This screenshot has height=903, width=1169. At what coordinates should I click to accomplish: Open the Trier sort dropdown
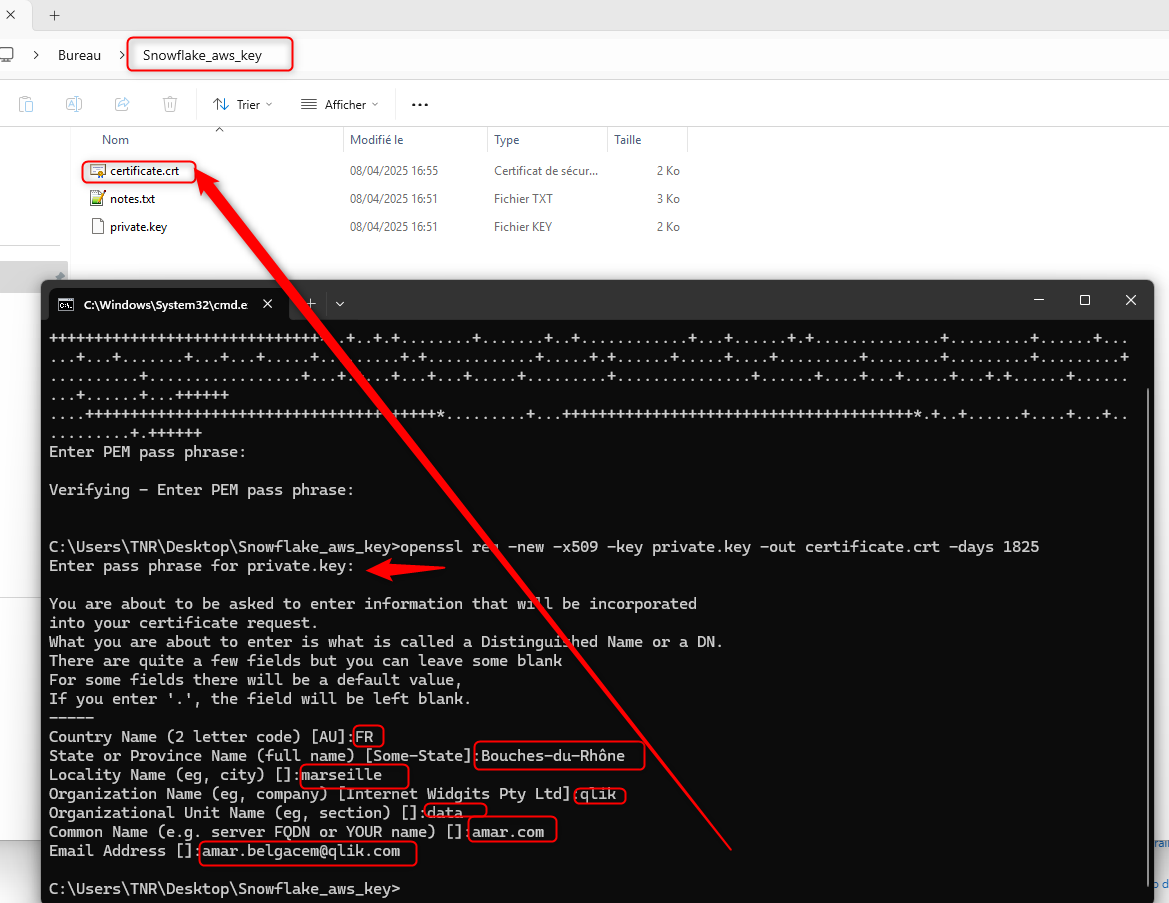pyautogui.click(x=243, y=104)
